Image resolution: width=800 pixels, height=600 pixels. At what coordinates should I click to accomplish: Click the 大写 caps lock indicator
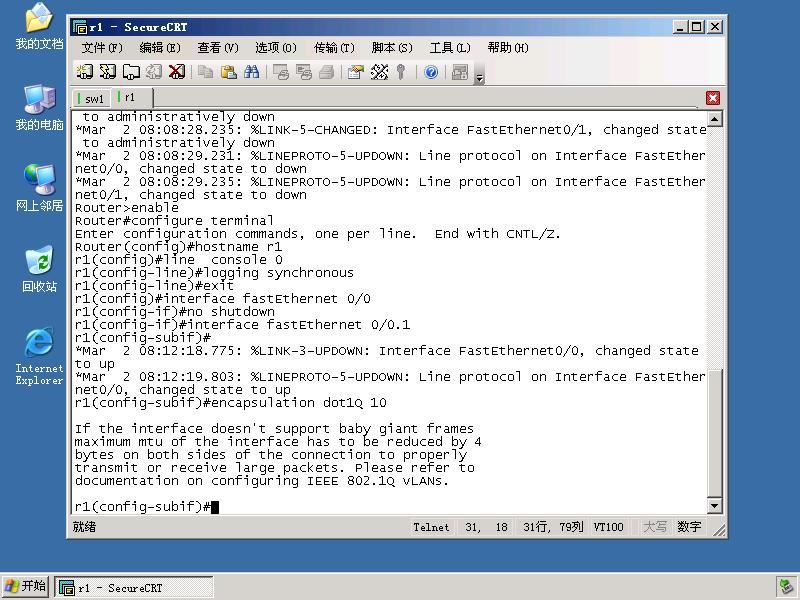coord(655,527)
